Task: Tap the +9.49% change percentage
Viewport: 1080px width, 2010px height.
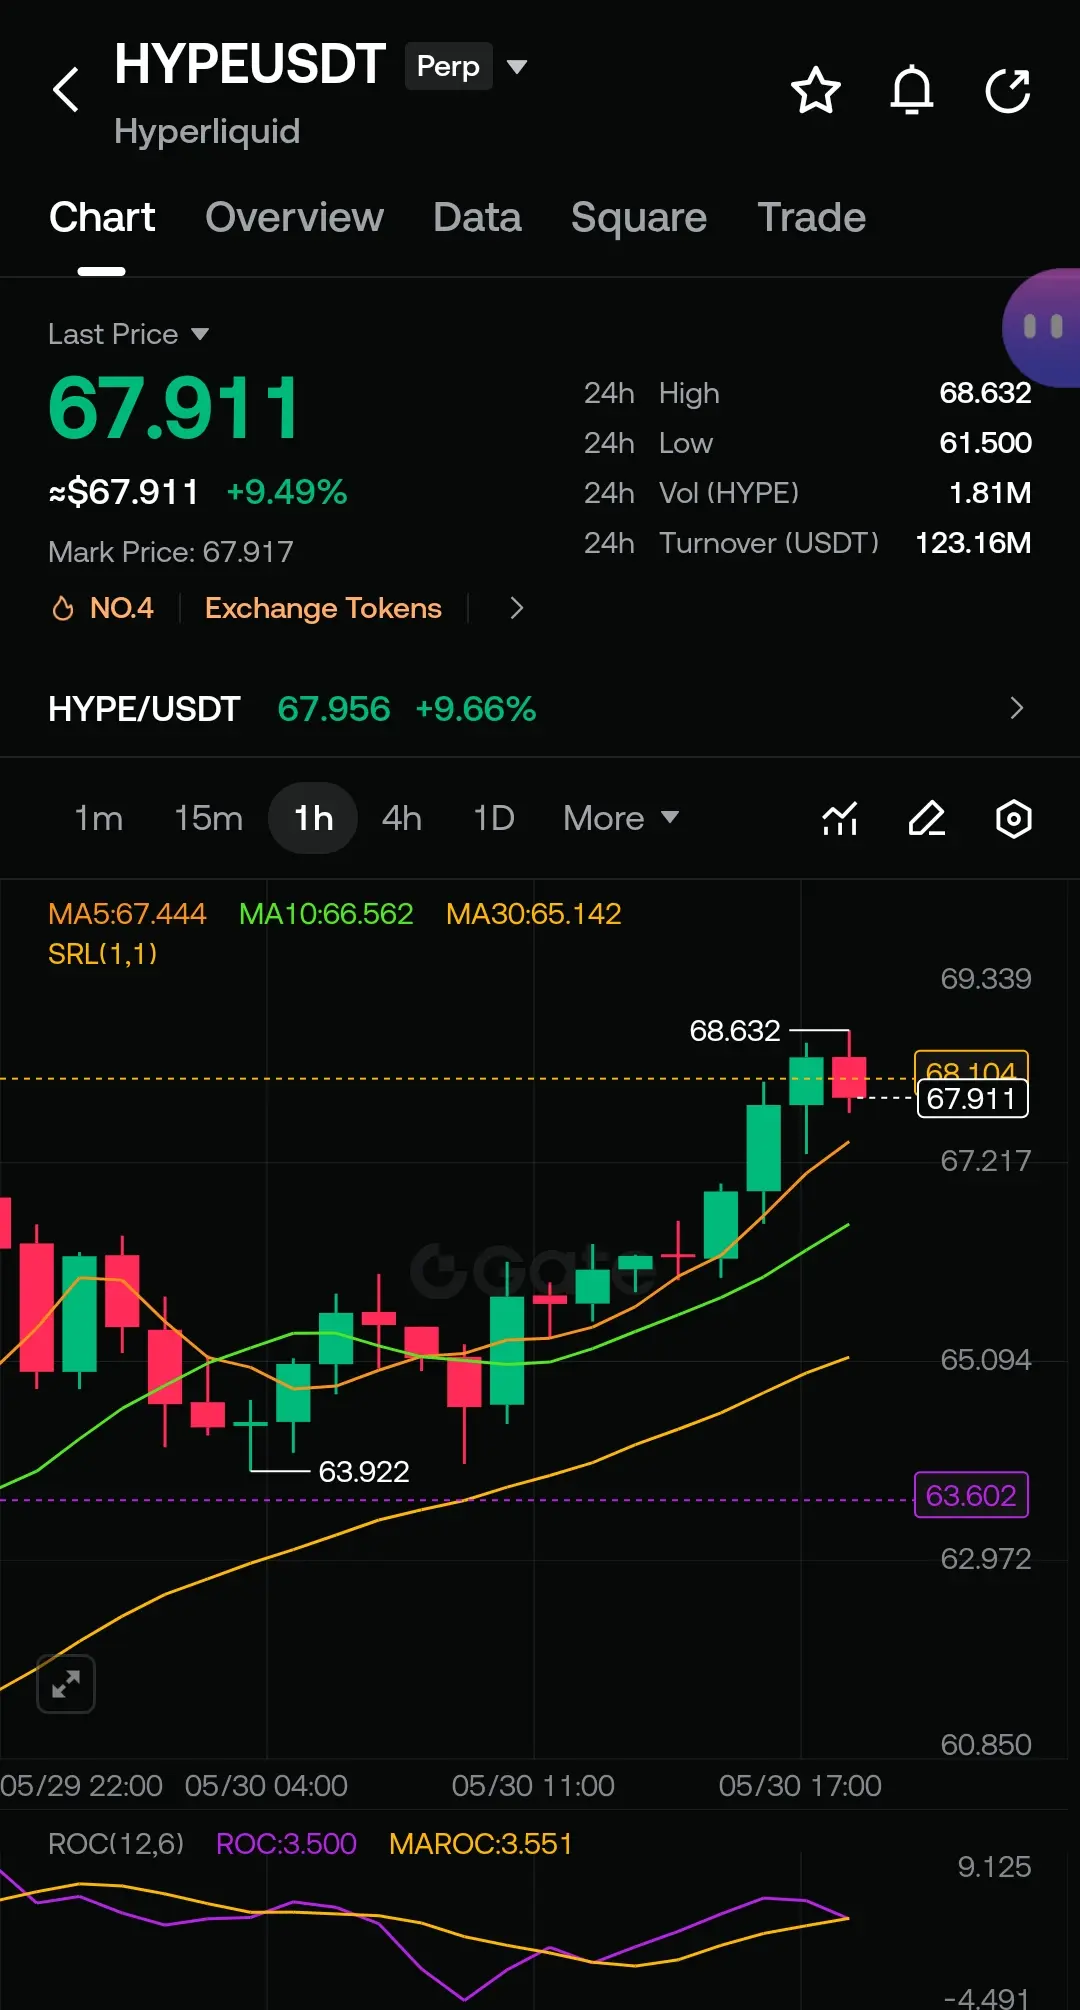Action: pyautogui.click(x=287, y=491)
